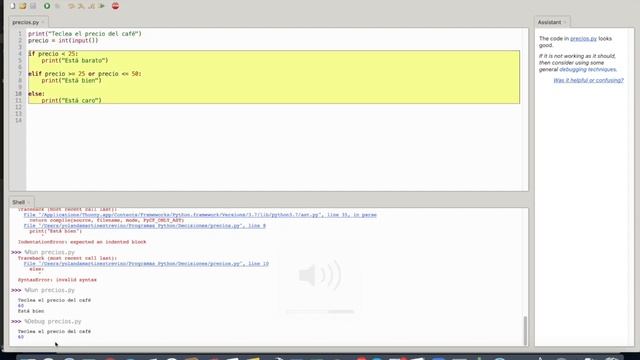Save the current script with the disk icon
The height and width of the screenshot is (360, 640).
click(33, 6)
